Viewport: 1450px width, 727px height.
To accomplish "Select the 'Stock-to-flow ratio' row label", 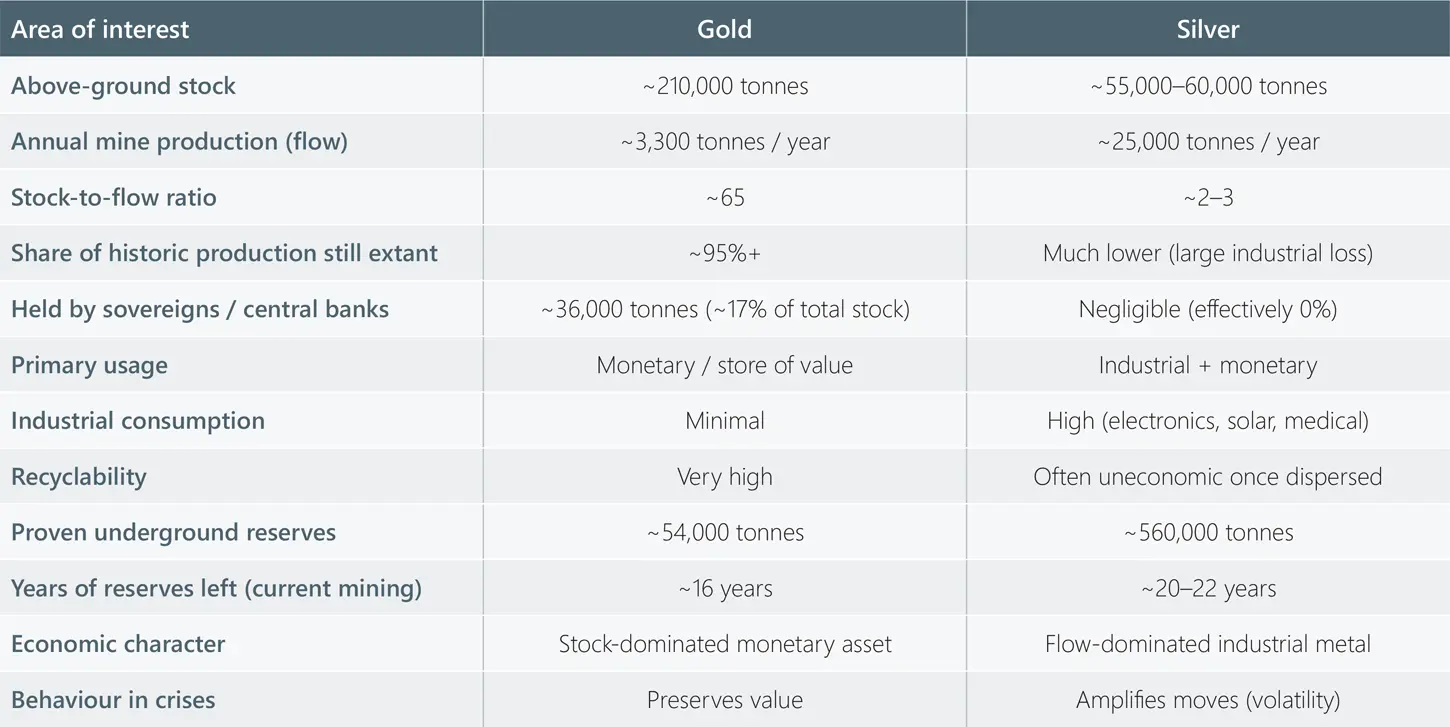I will (x=113, y=198).
